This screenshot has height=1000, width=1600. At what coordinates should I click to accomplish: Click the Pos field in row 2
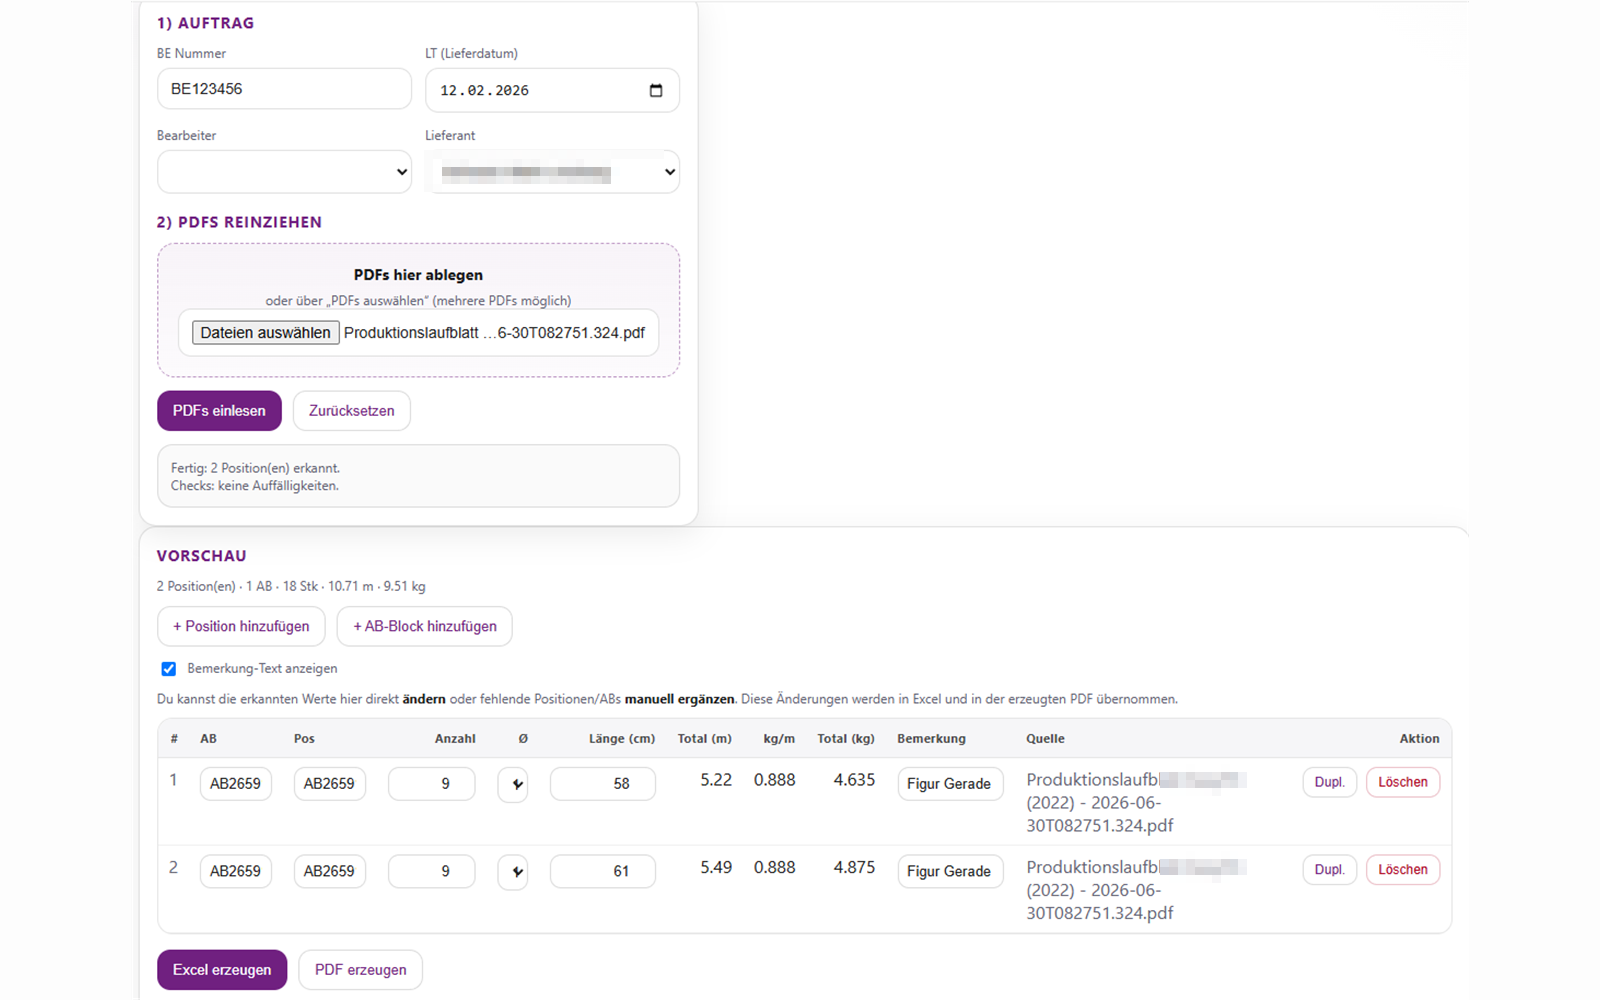pyautogui.click(x=329, y=871)
